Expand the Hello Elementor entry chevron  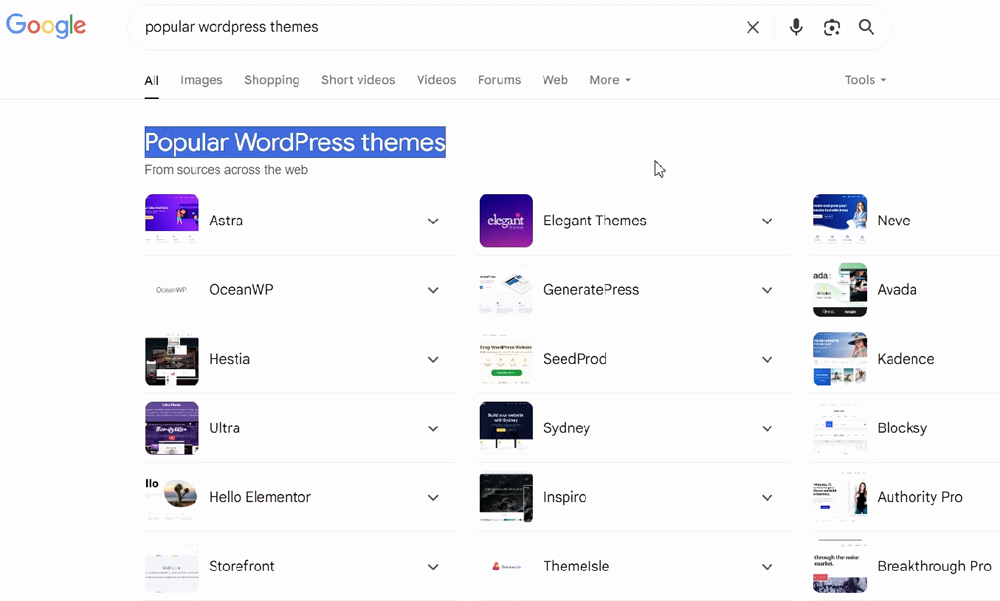click(433, 498)
